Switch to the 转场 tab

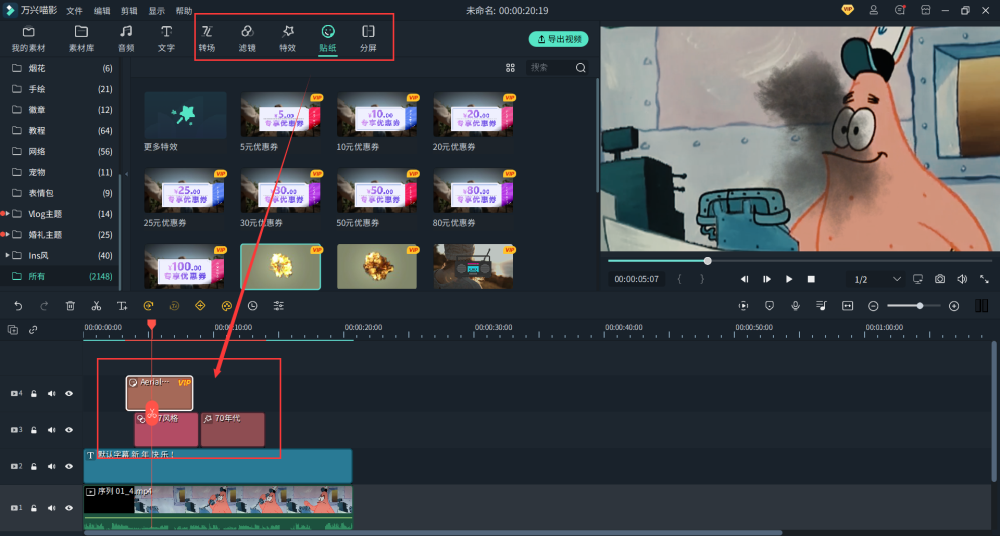point(207,38)
